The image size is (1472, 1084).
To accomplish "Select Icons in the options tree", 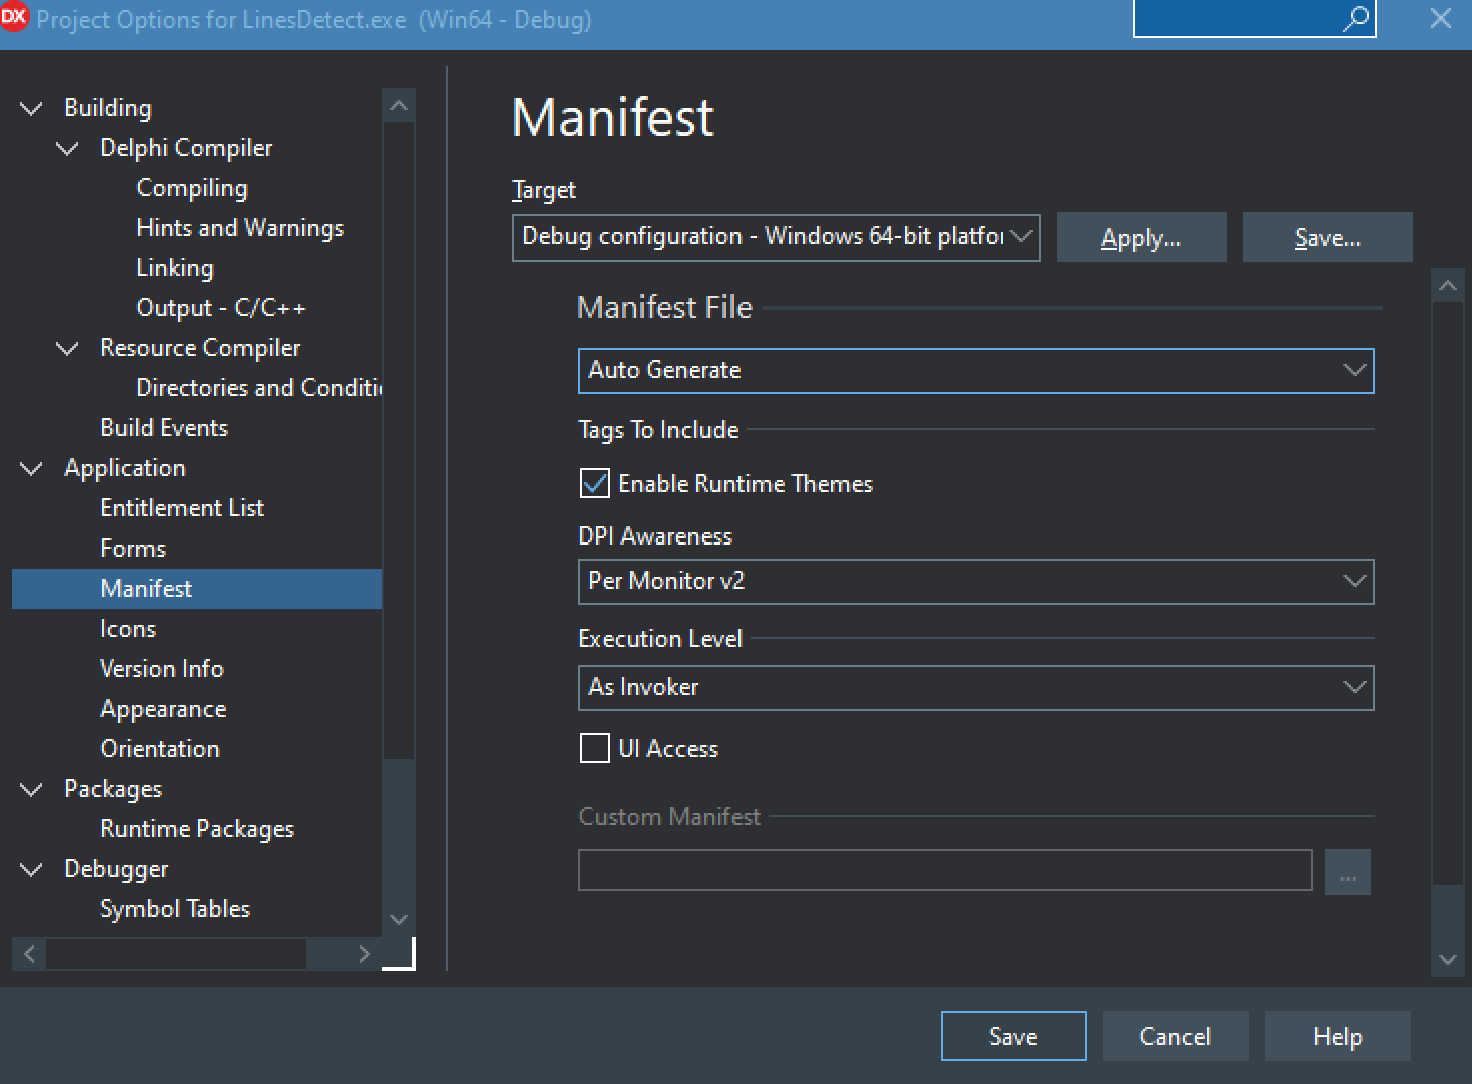I will coord(128,629).
